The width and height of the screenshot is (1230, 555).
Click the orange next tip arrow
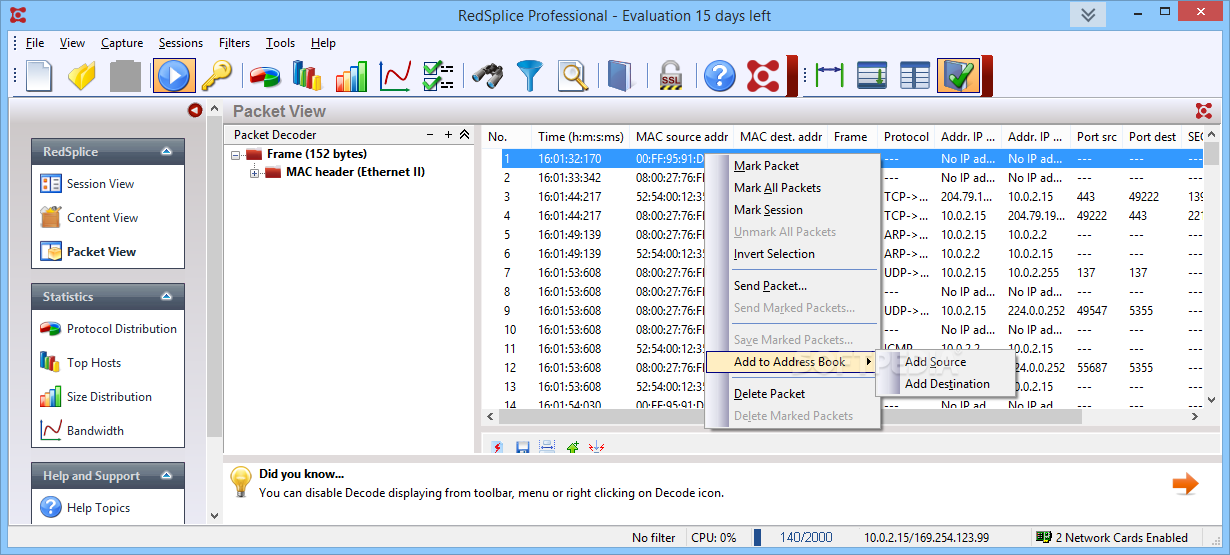tap(1185, 484)
